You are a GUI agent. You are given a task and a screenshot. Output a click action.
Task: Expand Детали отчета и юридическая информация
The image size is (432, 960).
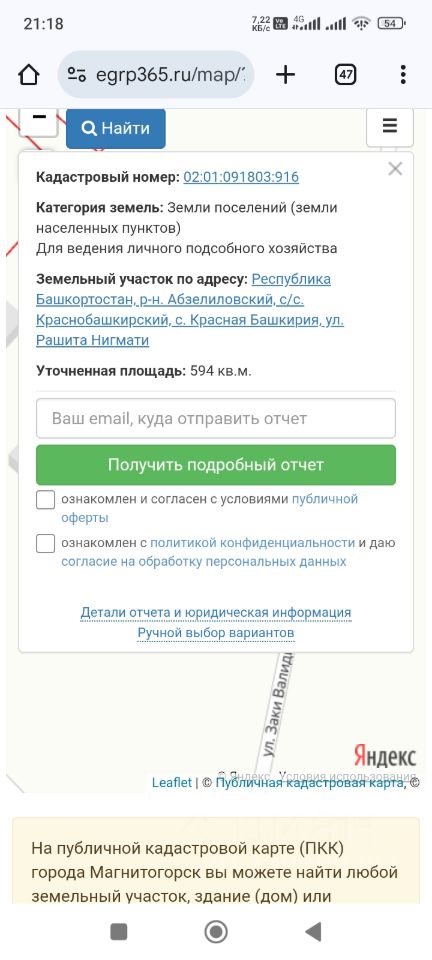pos(216,612)
